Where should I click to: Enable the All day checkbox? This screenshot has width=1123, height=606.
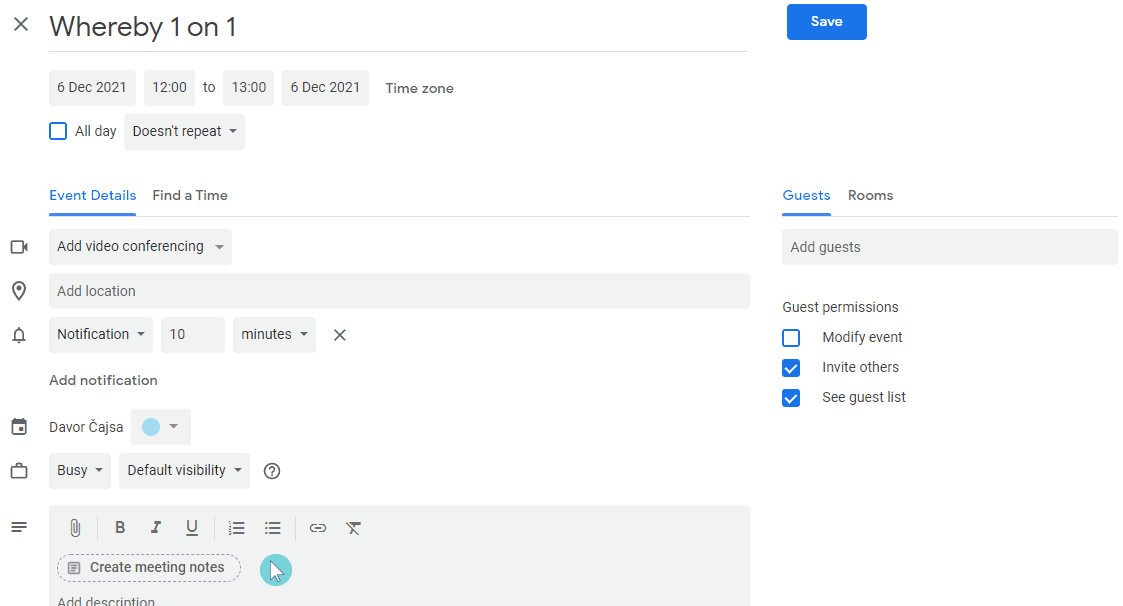[59, 131]
